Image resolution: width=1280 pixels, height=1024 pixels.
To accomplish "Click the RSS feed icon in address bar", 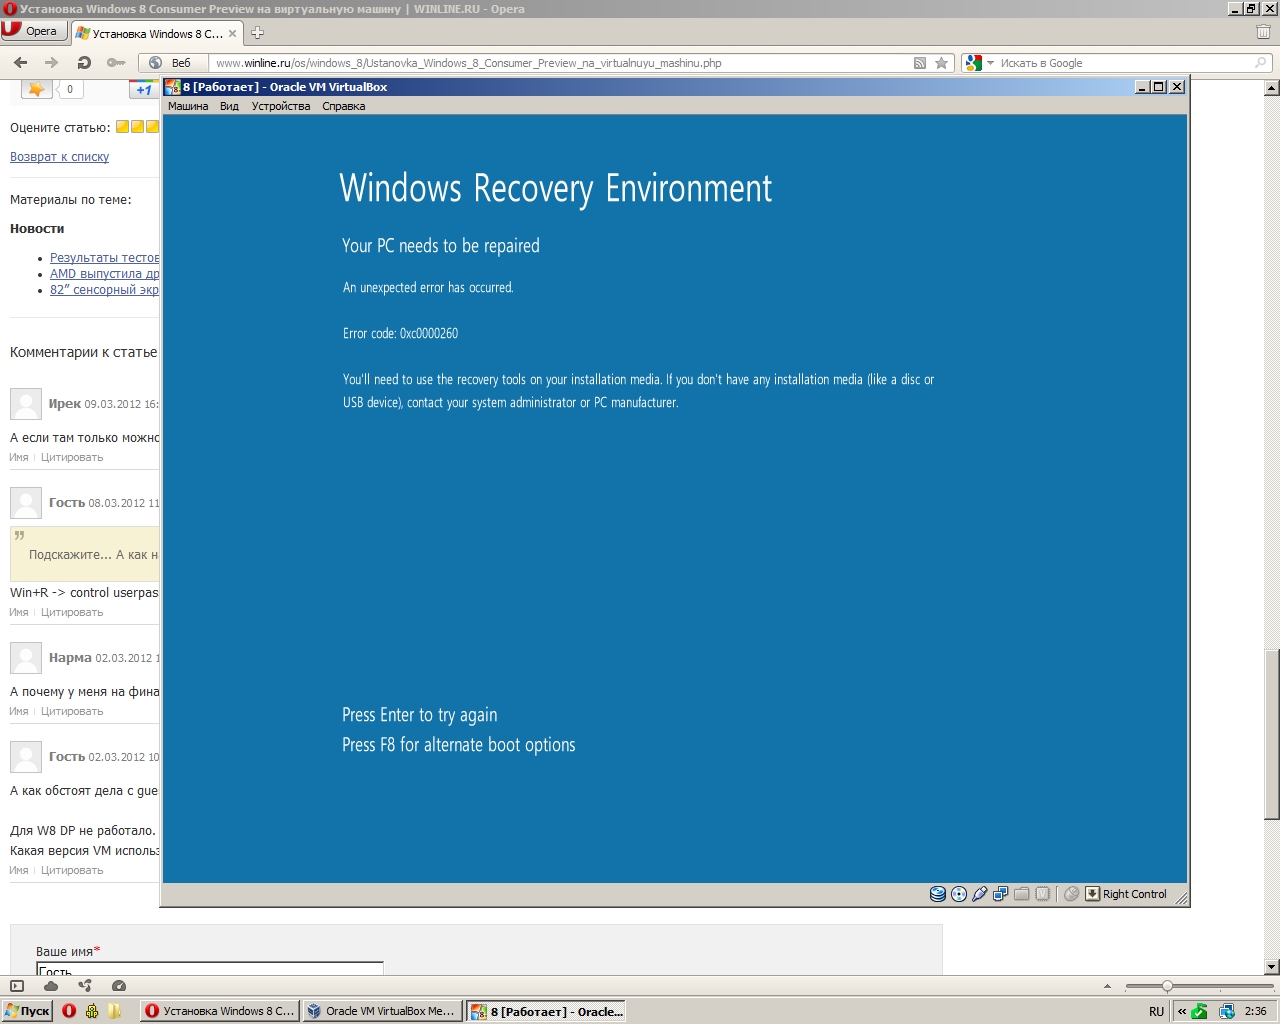I will pyautogui.click(x=920, y=63).
